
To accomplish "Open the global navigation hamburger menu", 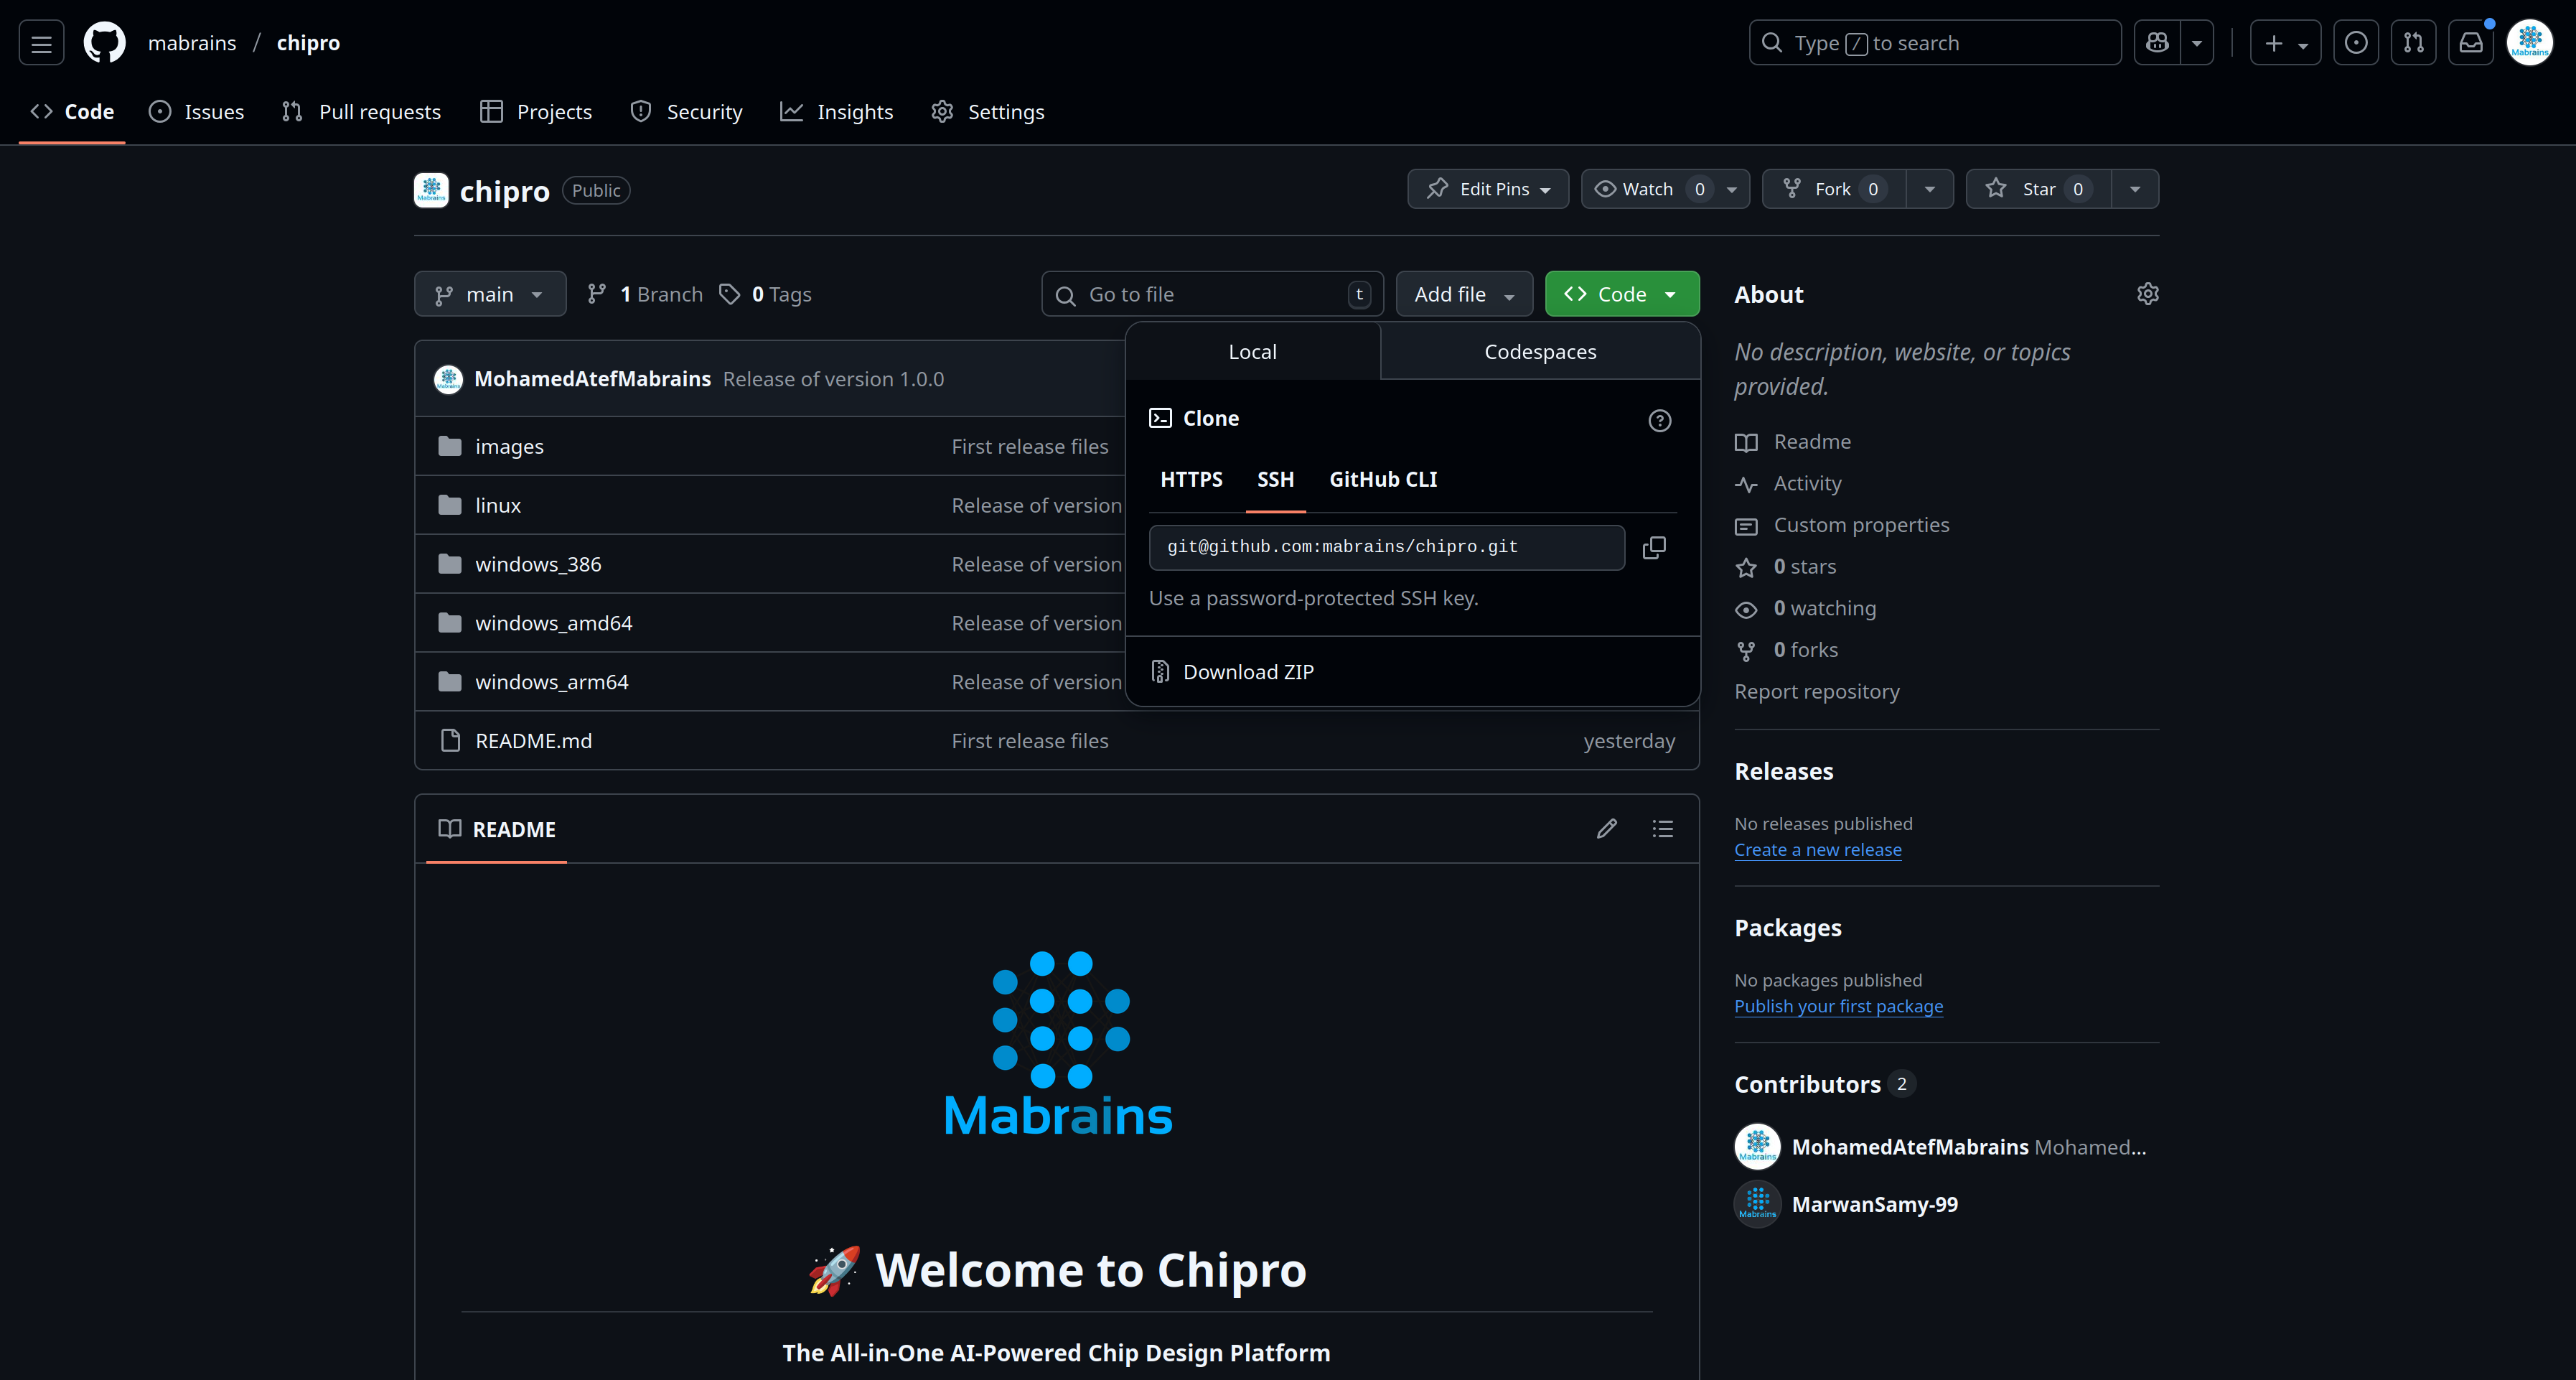I will 40,42.
